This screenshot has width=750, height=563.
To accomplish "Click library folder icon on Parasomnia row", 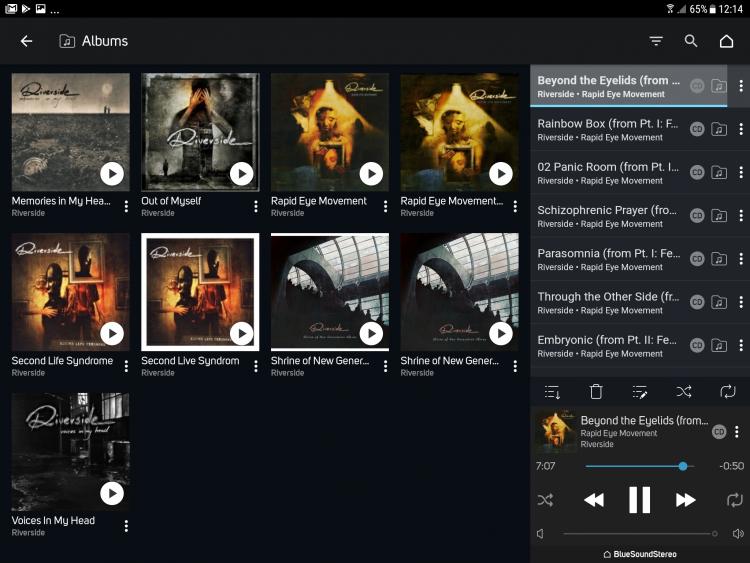I will coord(719,259).
